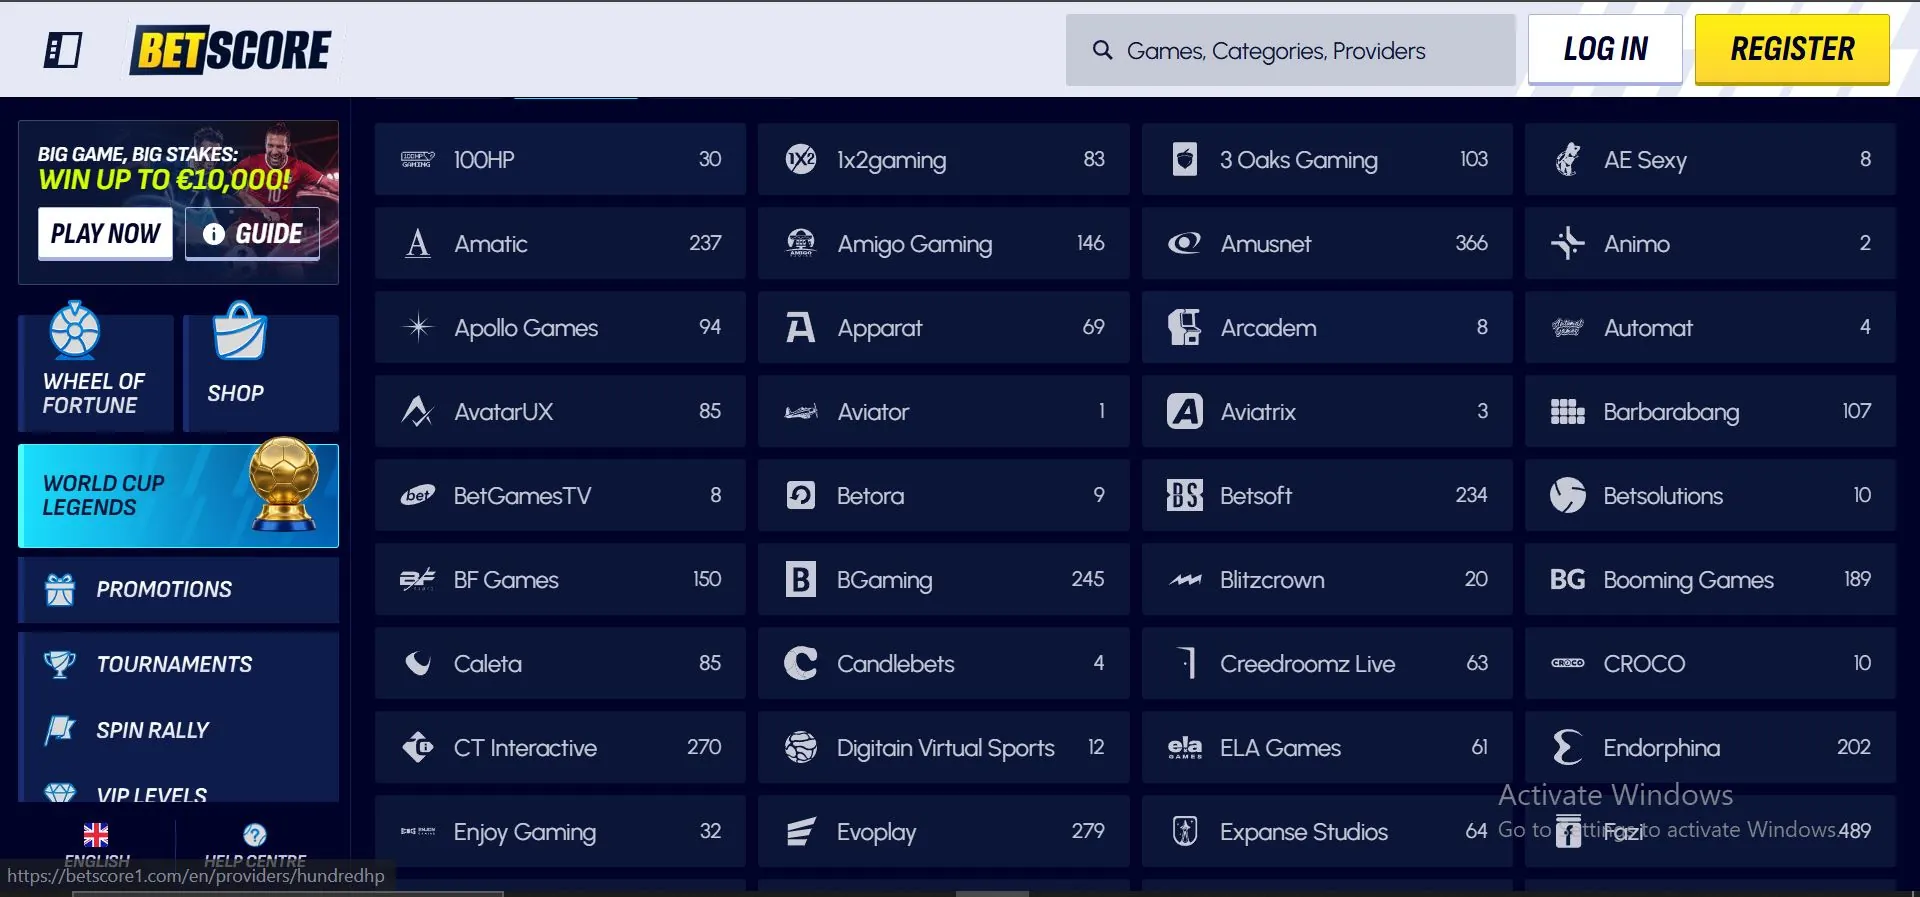Select the Apparat provider icon
Screen dimensions: 1920x897
coord(801,327)
